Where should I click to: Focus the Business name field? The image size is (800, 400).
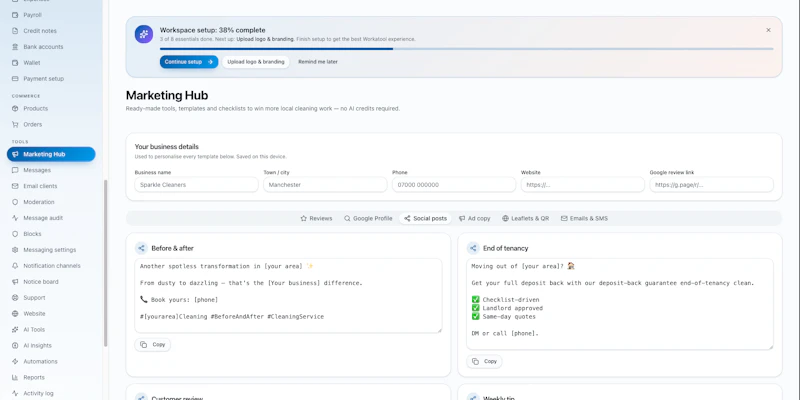tap(196, 185)
